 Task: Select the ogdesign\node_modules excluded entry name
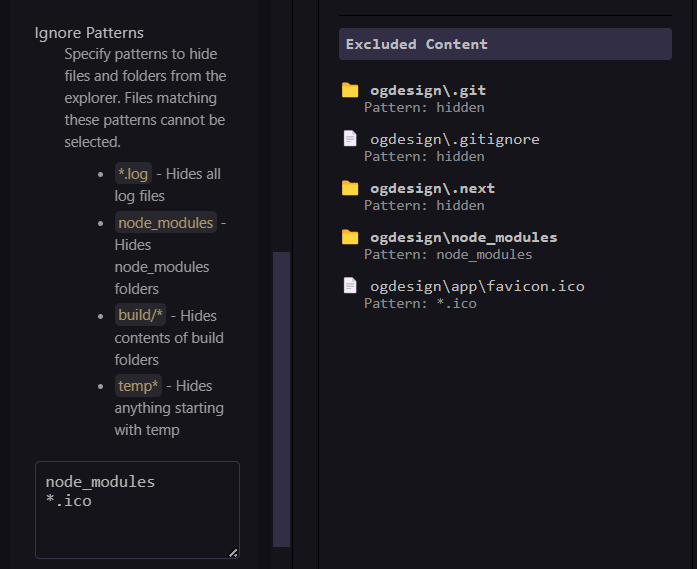pyautogui.click(x=463, y=237)
